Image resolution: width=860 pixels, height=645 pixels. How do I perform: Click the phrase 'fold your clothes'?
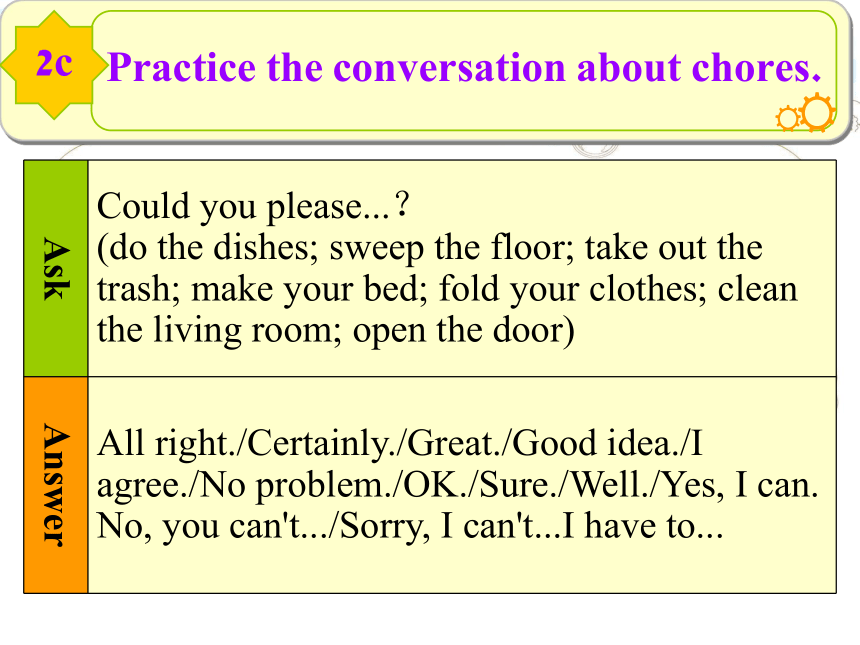pos(568,290)
